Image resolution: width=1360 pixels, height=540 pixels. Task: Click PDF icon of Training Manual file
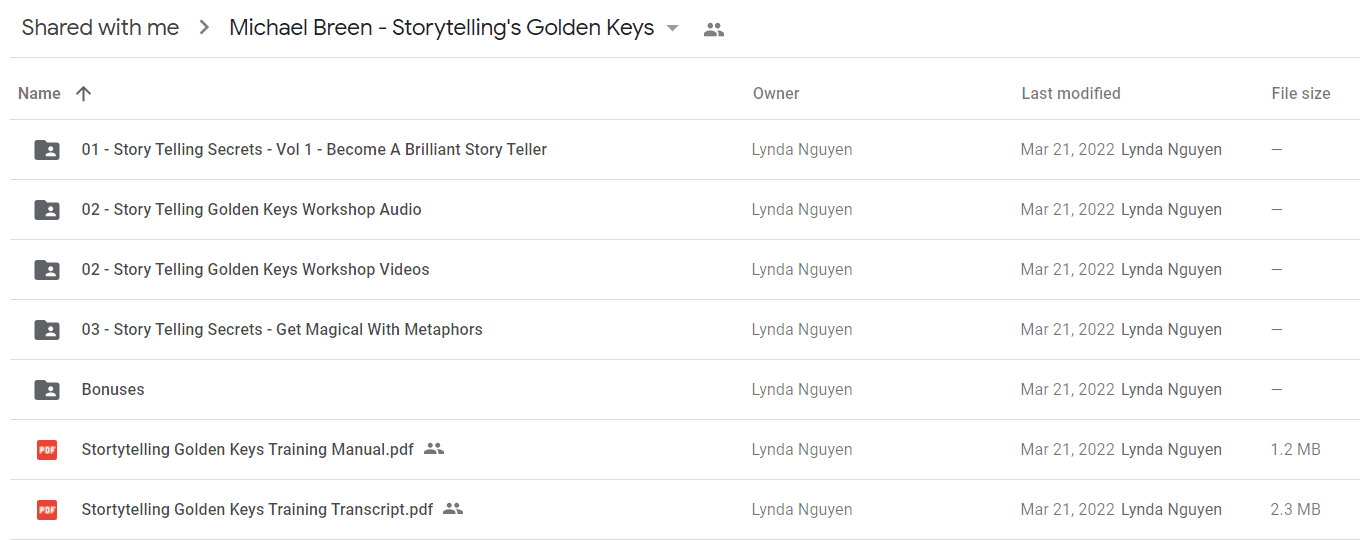47,450
